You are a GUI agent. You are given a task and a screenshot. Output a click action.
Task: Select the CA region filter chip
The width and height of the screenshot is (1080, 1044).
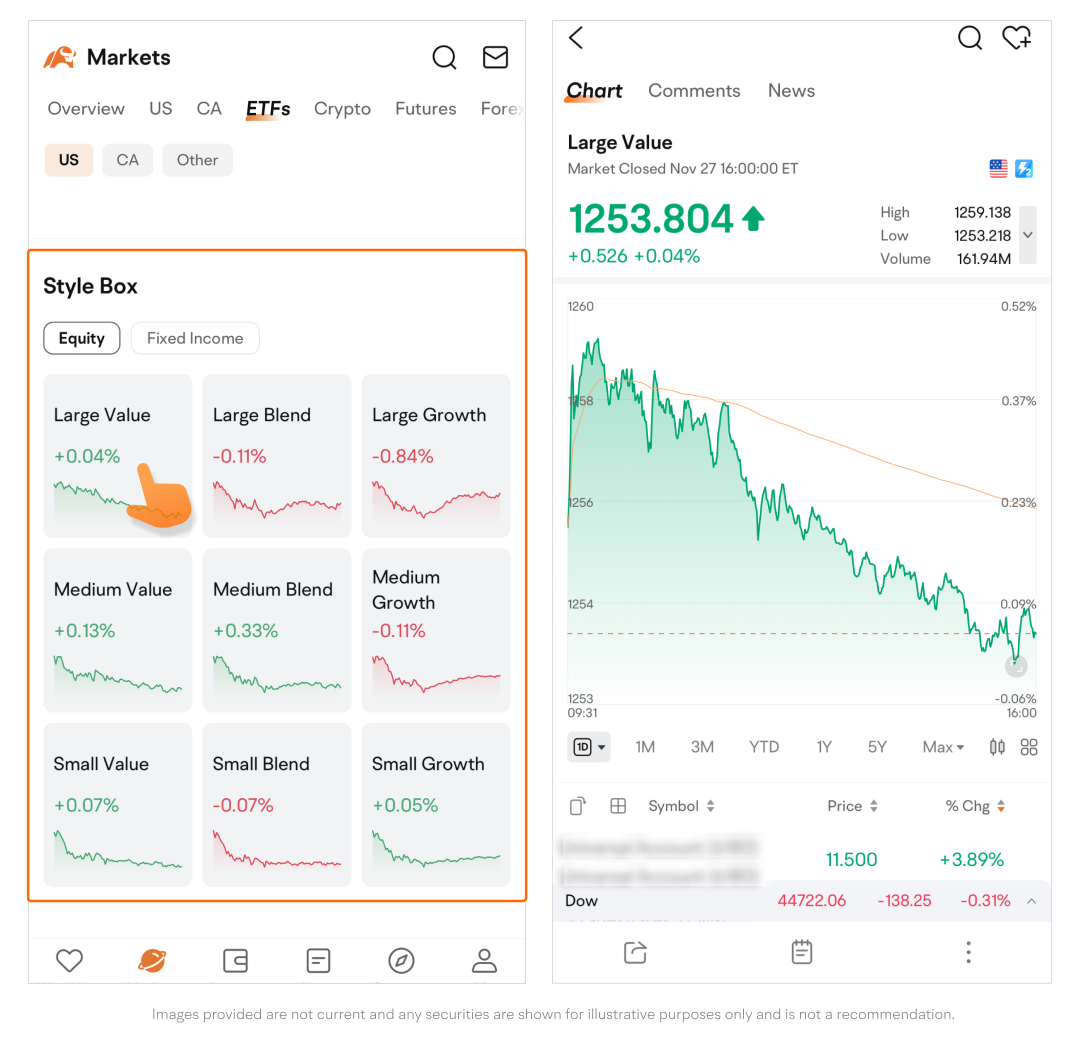127,160
